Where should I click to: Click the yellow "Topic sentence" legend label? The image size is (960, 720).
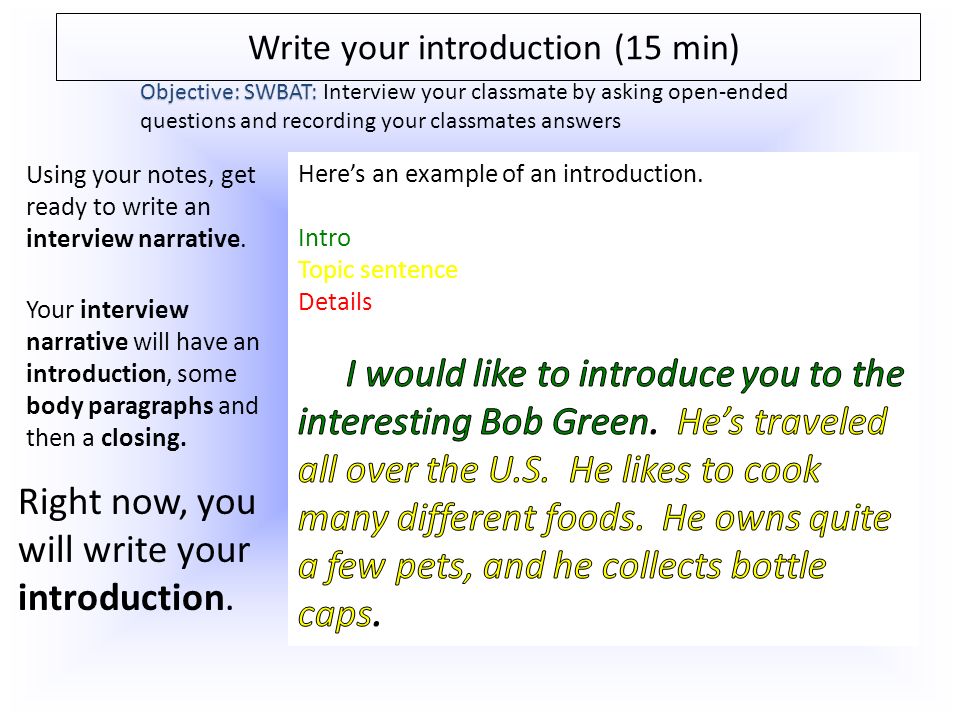[378, 270]
